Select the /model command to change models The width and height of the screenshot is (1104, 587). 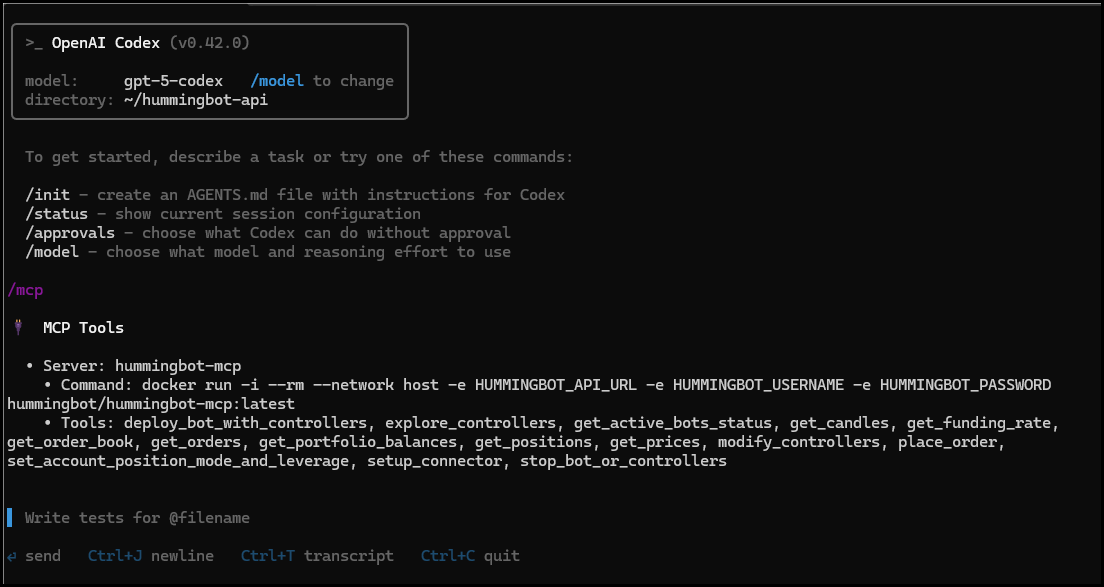click(277, 80)
